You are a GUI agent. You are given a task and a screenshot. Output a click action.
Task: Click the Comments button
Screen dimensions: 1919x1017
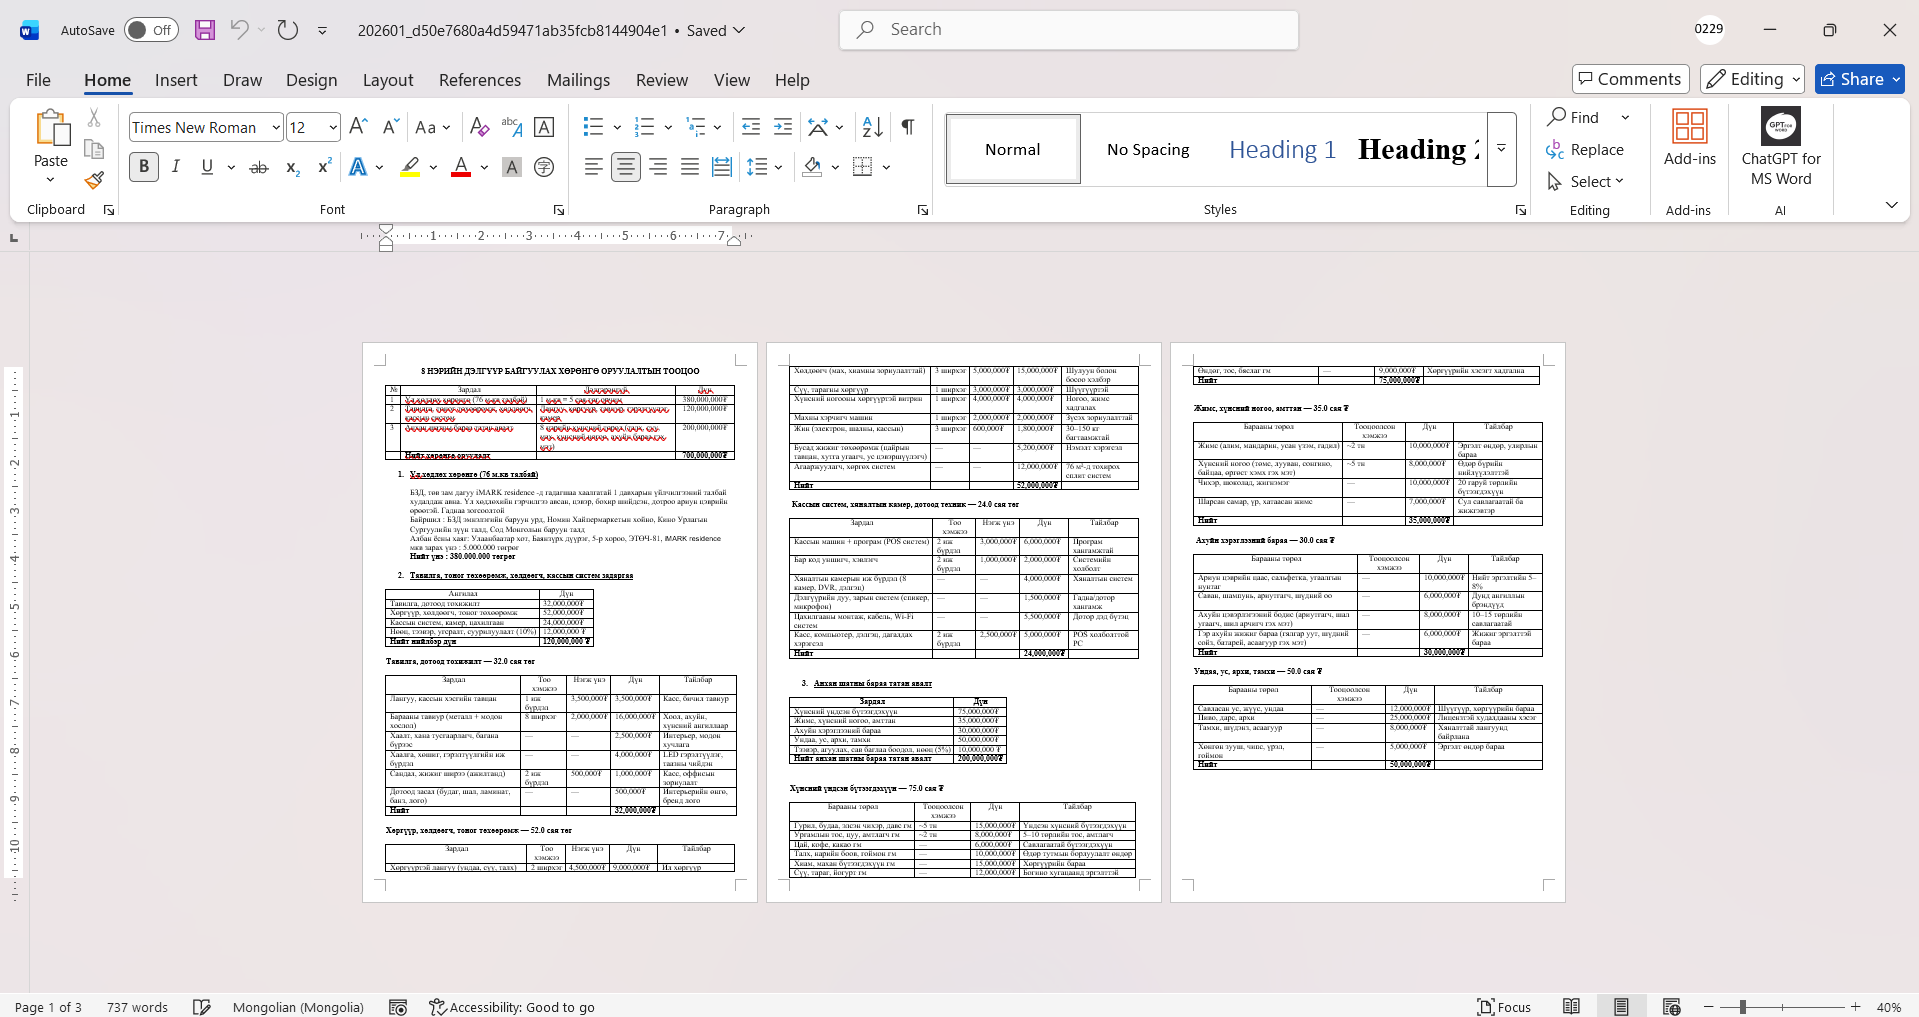(1630, 79)
